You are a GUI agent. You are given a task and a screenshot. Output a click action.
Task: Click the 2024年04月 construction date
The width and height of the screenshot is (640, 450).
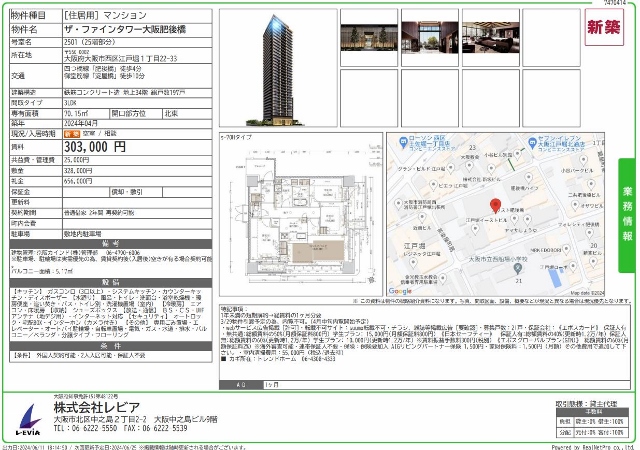pos(80,123)
